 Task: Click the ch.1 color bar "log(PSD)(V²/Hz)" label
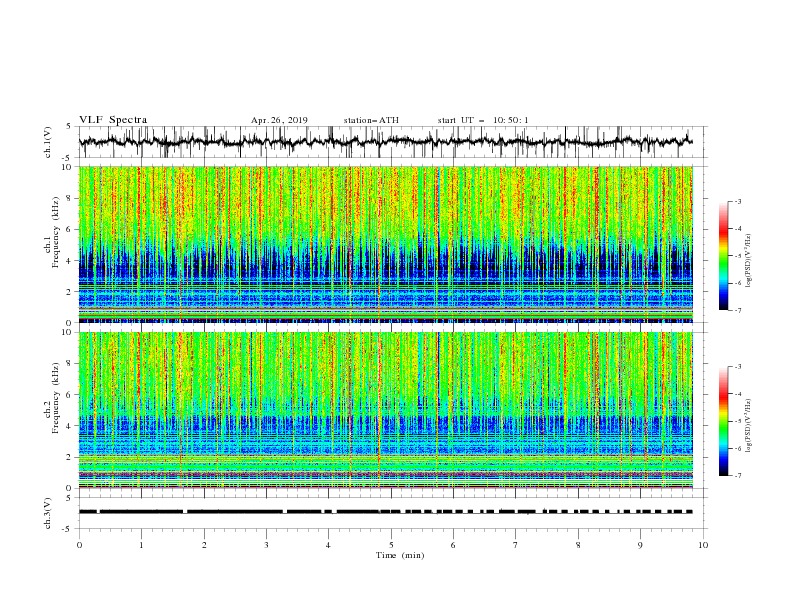749,261
